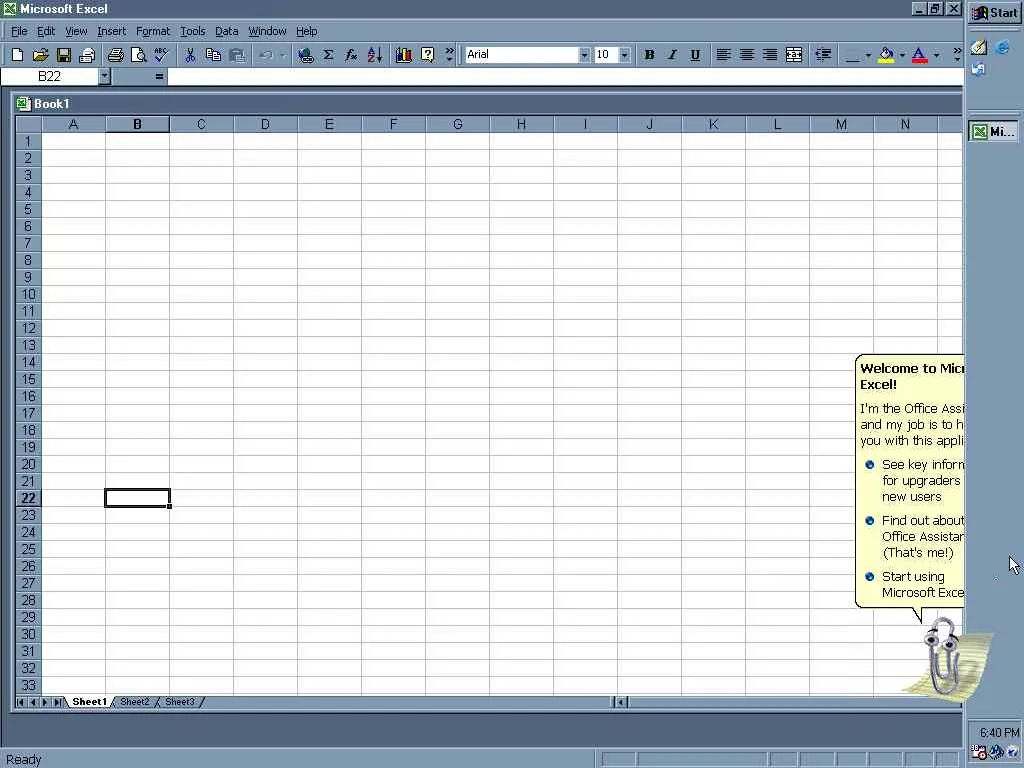Center cell contents horizontally
Image resolution: width=1024 pixels, height=768 pixels.
coord(746,55)
